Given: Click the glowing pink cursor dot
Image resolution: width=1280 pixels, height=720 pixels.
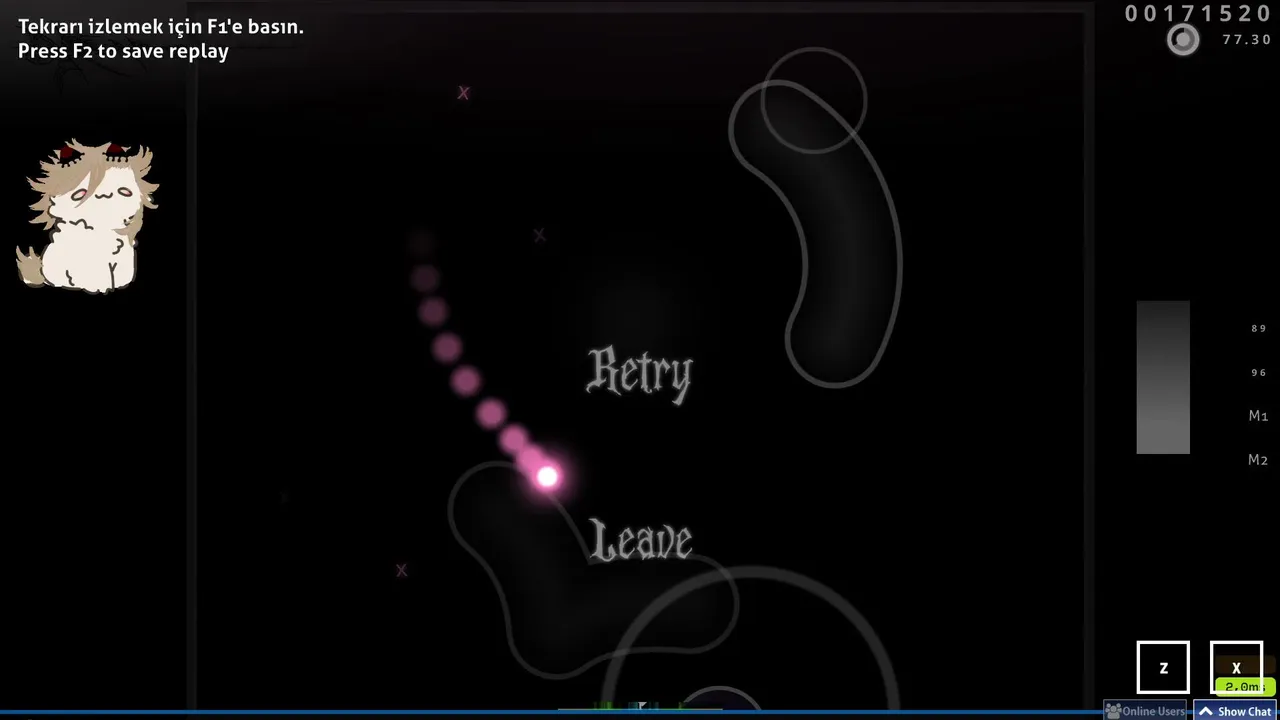Looking at the screenshot, I should [547, 477].
